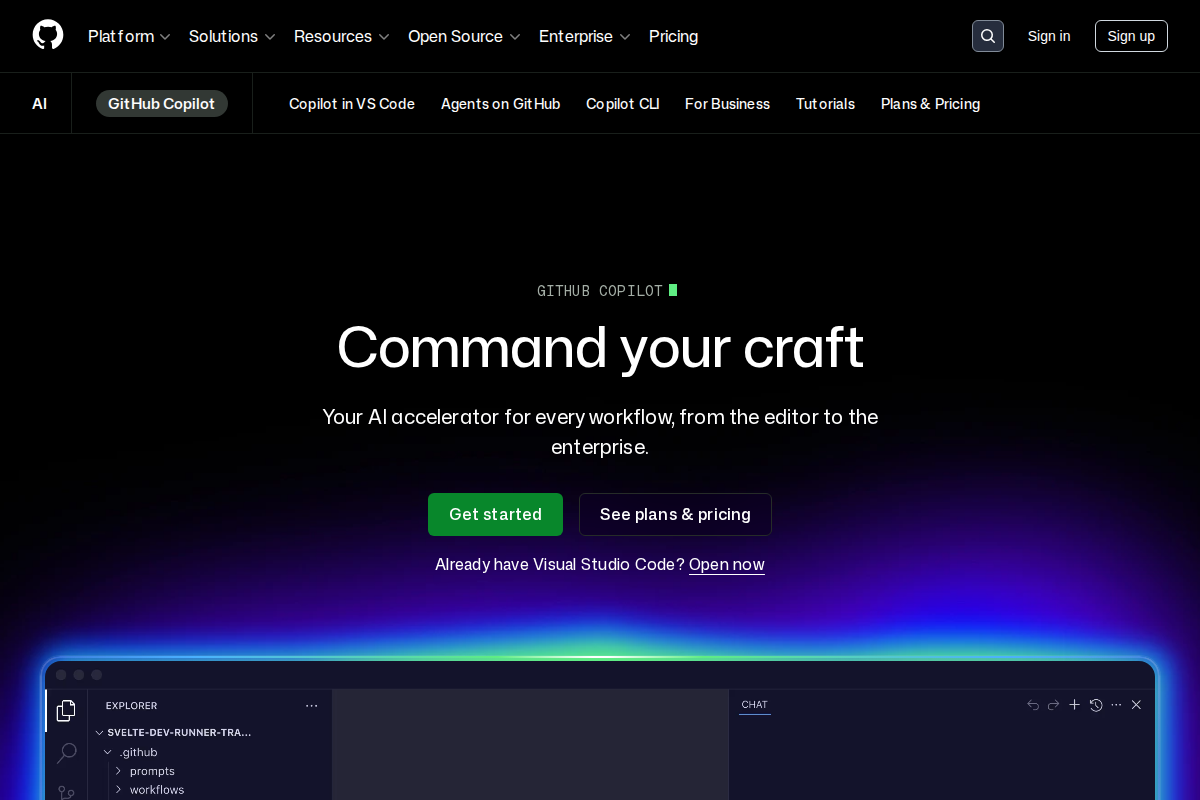Image resolution: width=1200 pixels, height=800 pixels.
Task: Collapse SVELTE-DEV-RUNNER-TRA... root folder
Action: point(174,732)
